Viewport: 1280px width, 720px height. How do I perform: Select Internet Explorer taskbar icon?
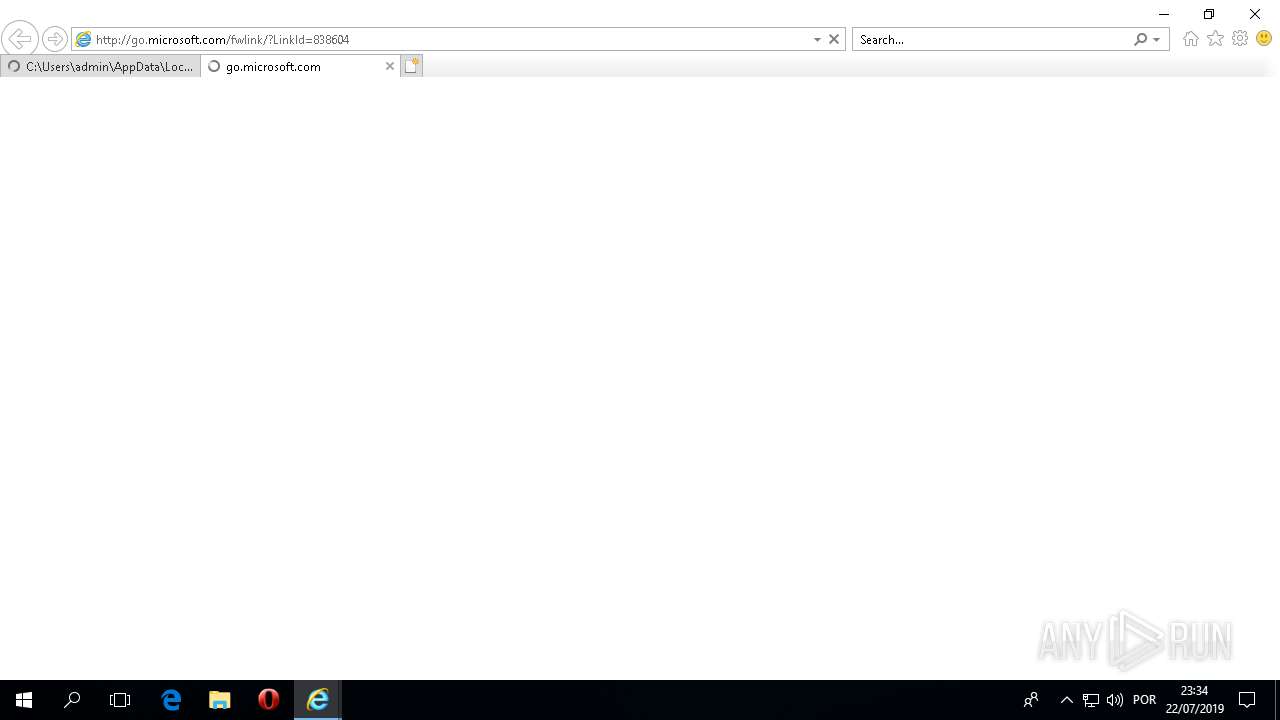318,700
